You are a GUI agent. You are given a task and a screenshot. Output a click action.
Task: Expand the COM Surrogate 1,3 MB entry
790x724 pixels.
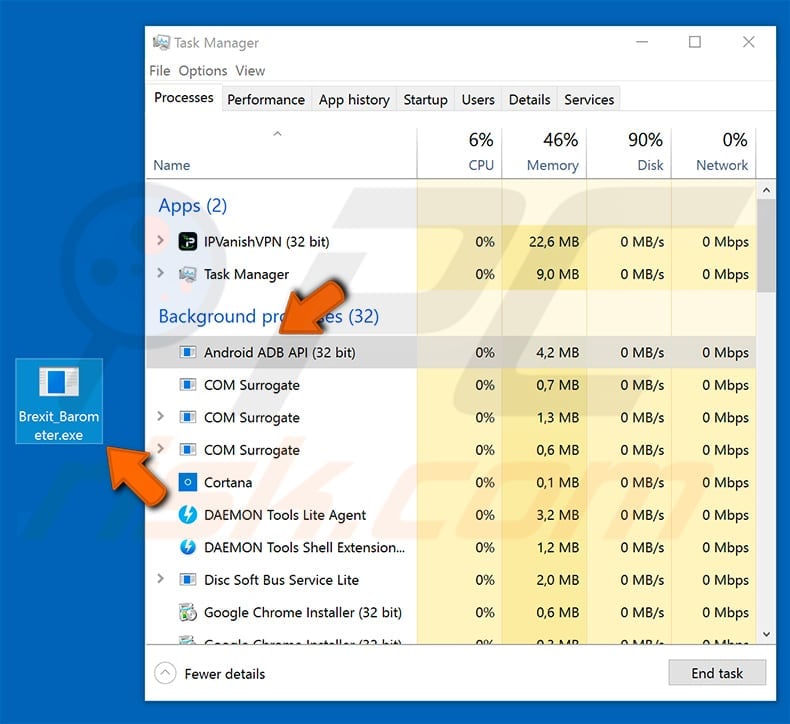161,416
